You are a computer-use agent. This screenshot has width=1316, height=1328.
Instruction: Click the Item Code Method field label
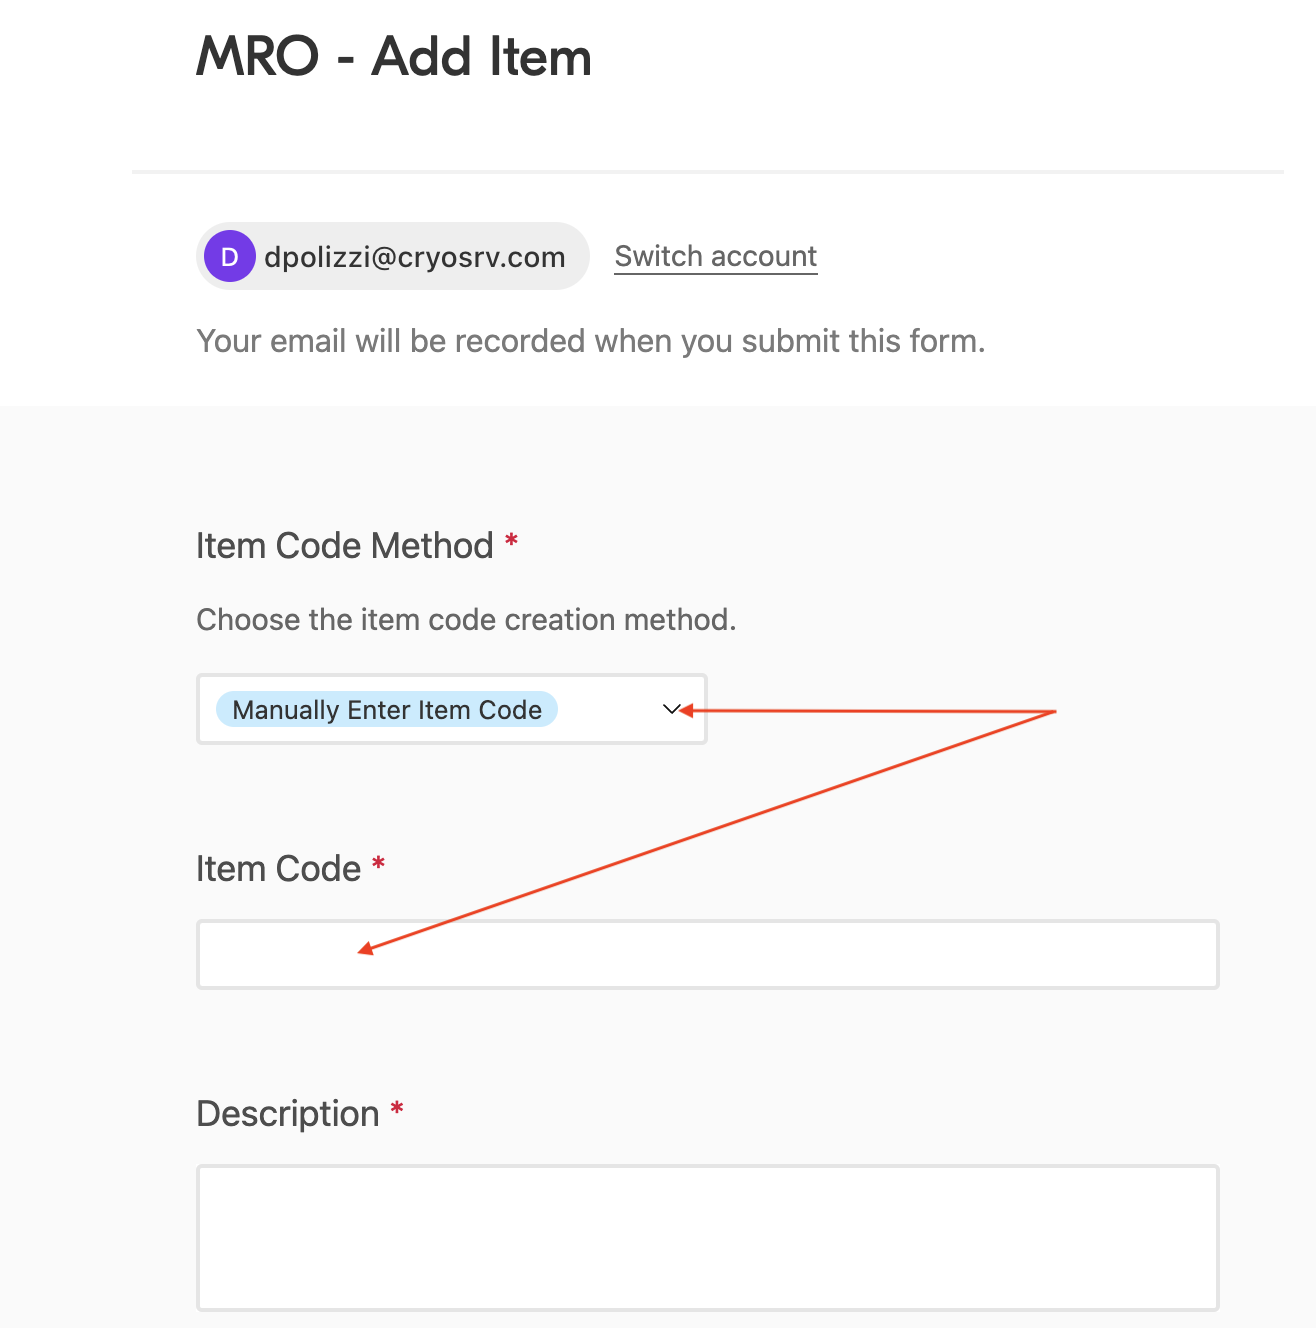345,546
